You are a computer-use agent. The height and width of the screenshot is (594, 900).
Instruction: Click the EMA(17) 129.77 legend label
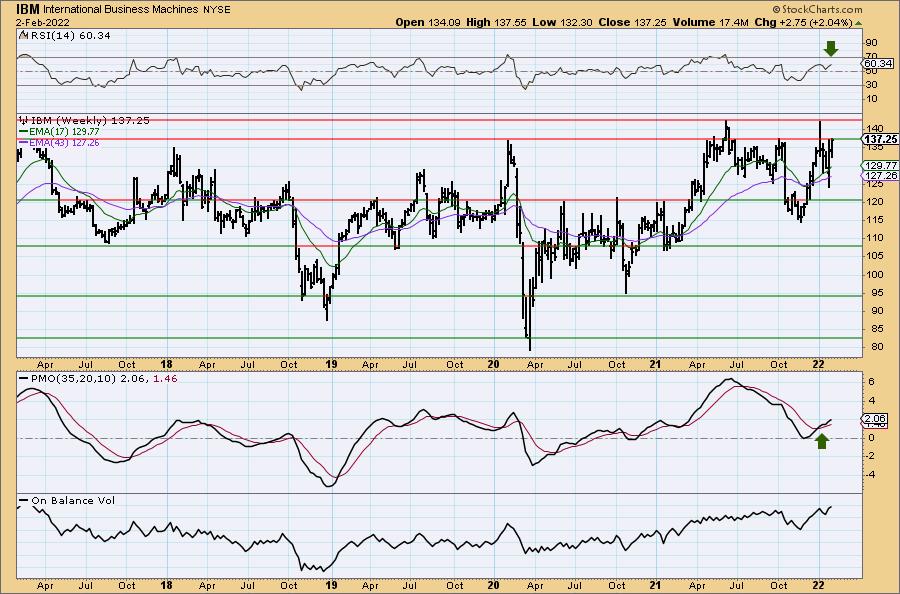65,131
